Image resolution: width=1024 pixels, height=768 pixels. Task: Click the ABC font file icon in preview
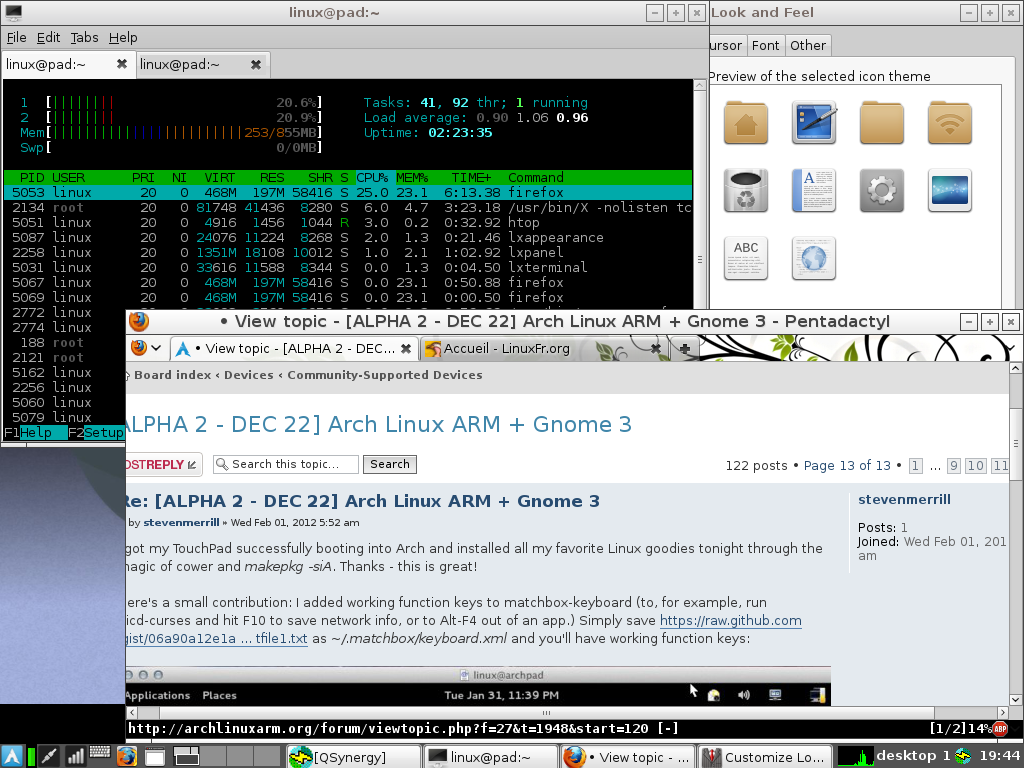pos(746,258)
